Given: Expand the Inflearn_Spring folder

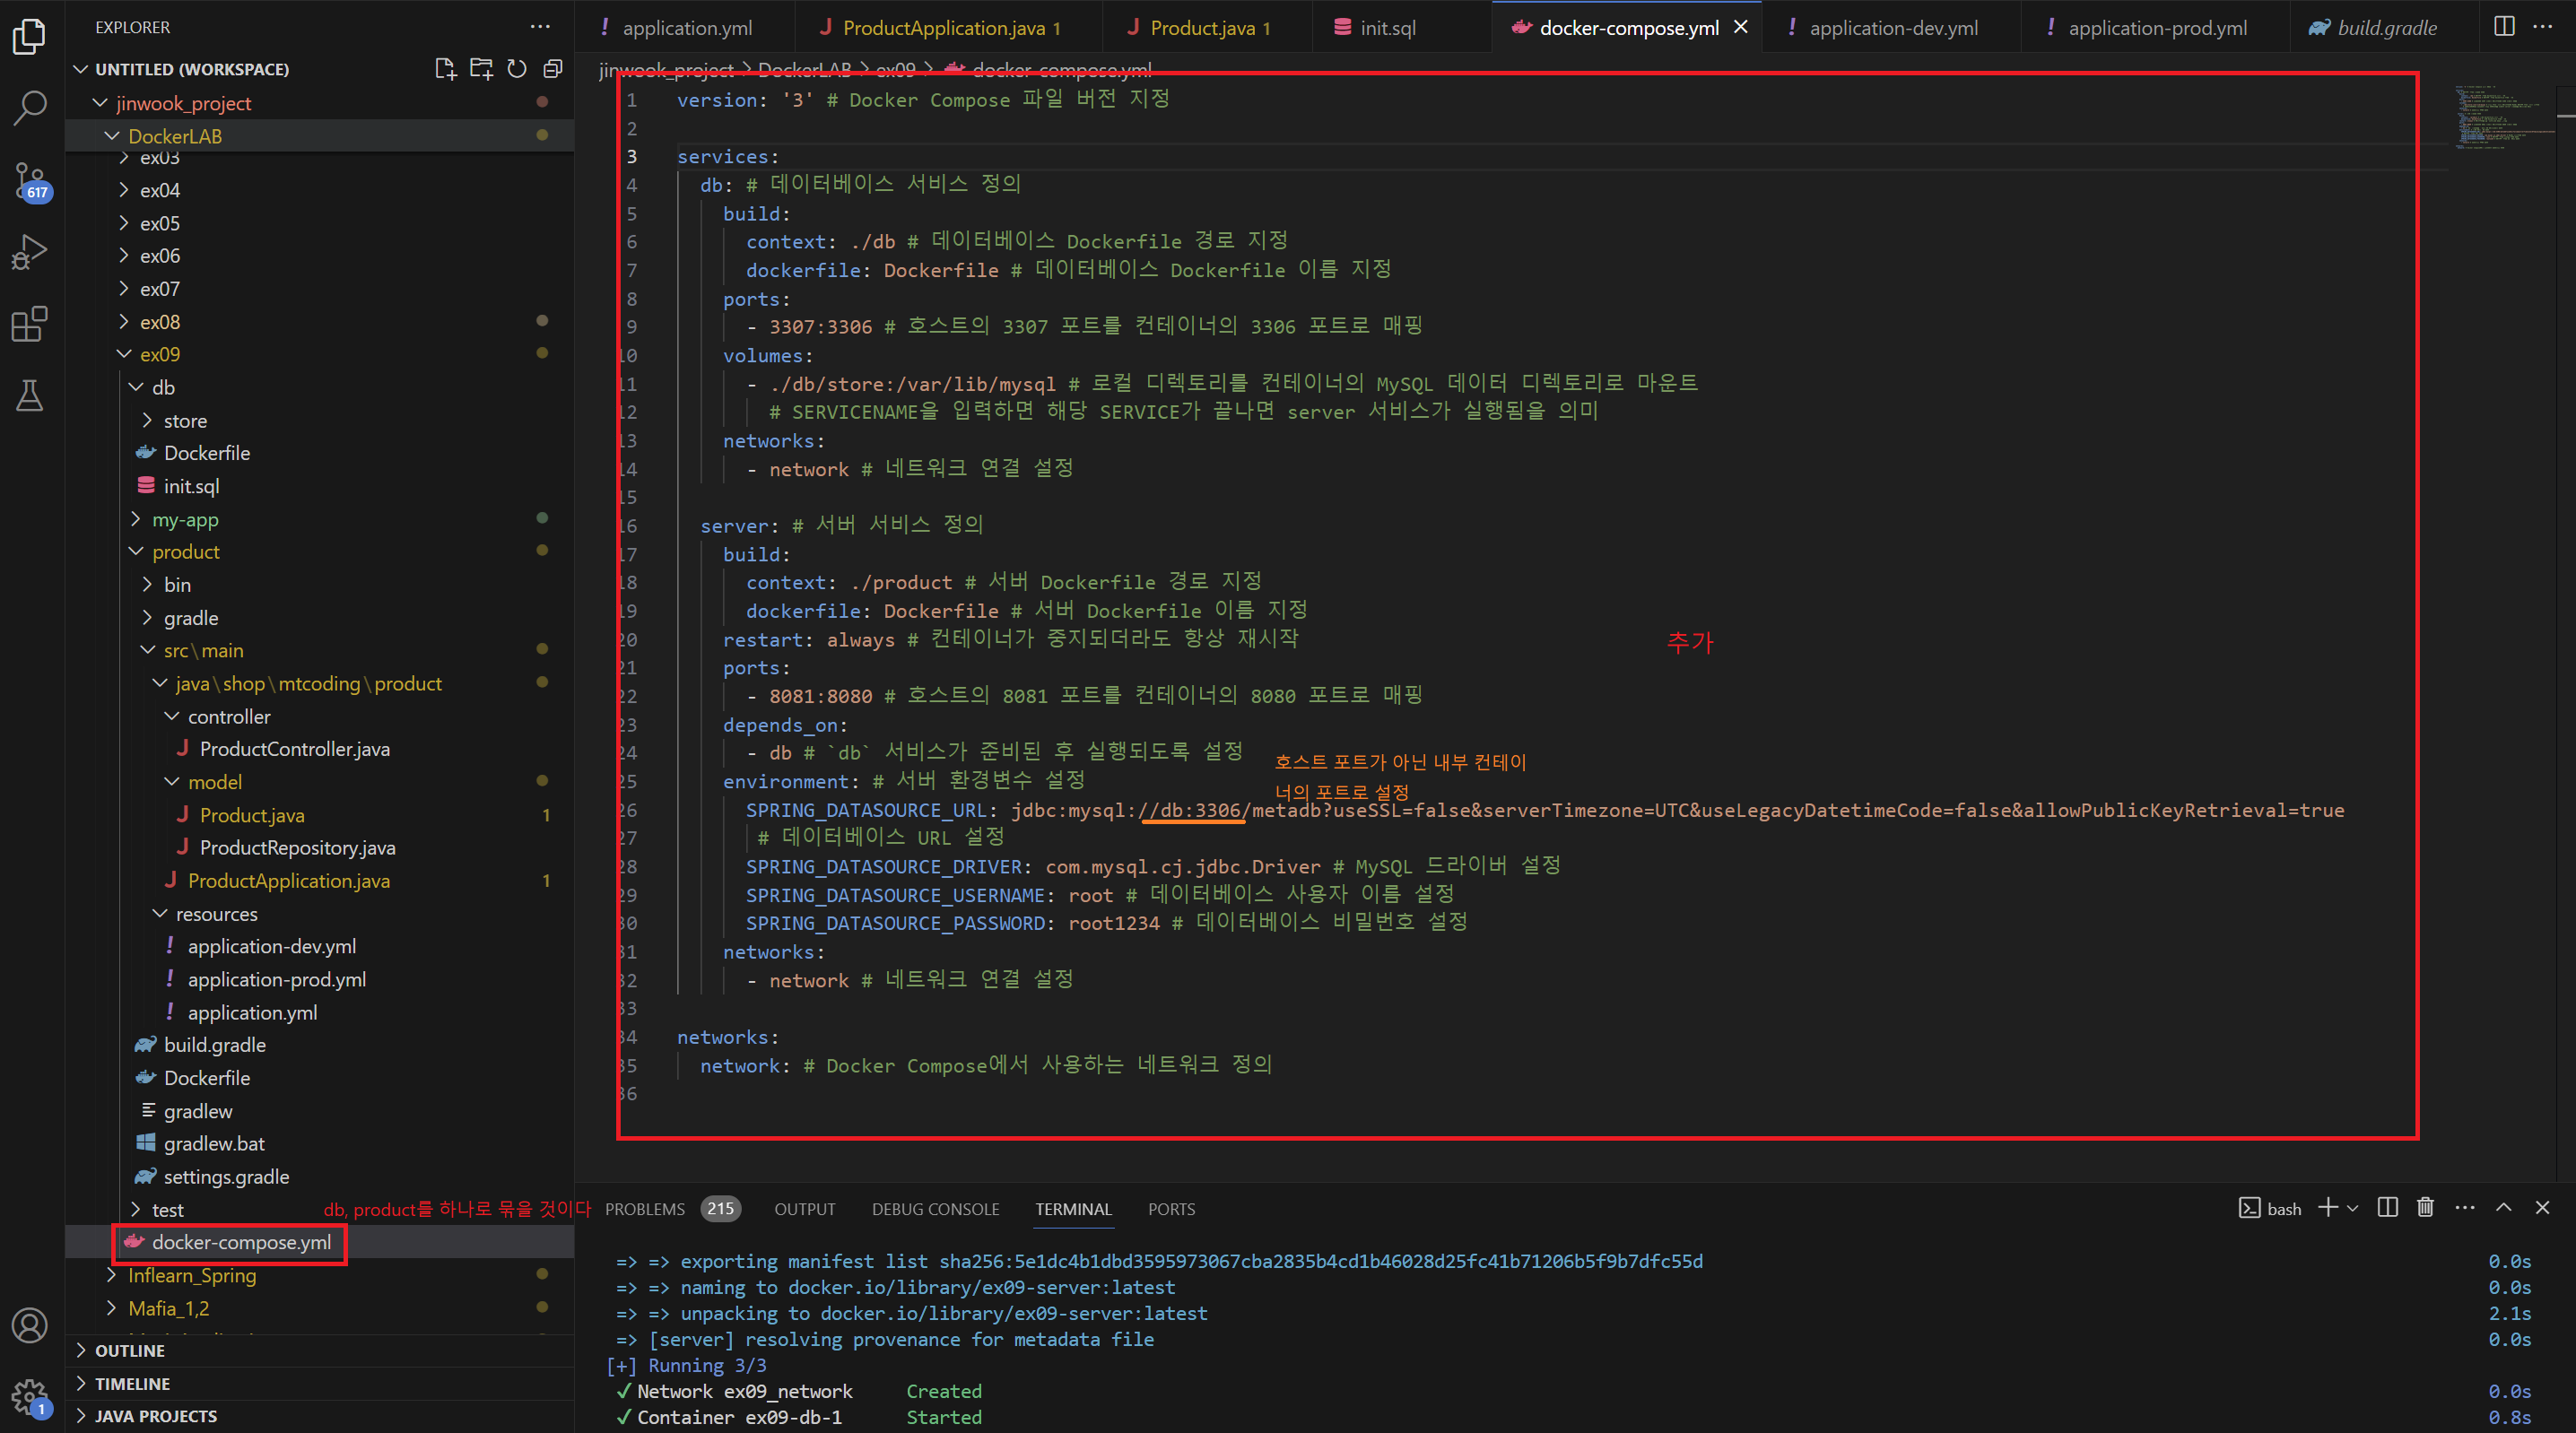Looking at the screenshot, I should 191,1275.
